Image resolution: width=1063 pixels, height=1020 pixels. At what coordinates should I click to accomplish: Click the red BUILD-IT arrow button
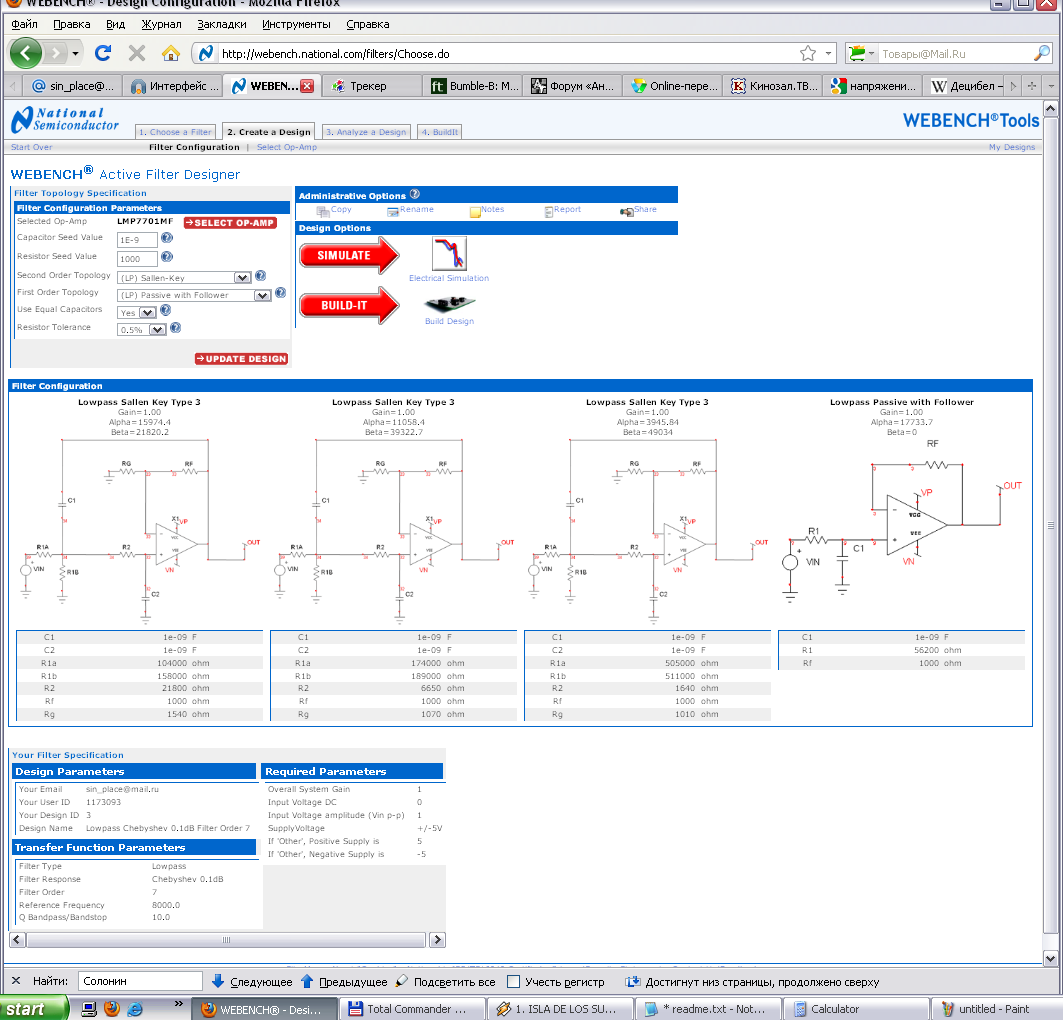point(350,306)
